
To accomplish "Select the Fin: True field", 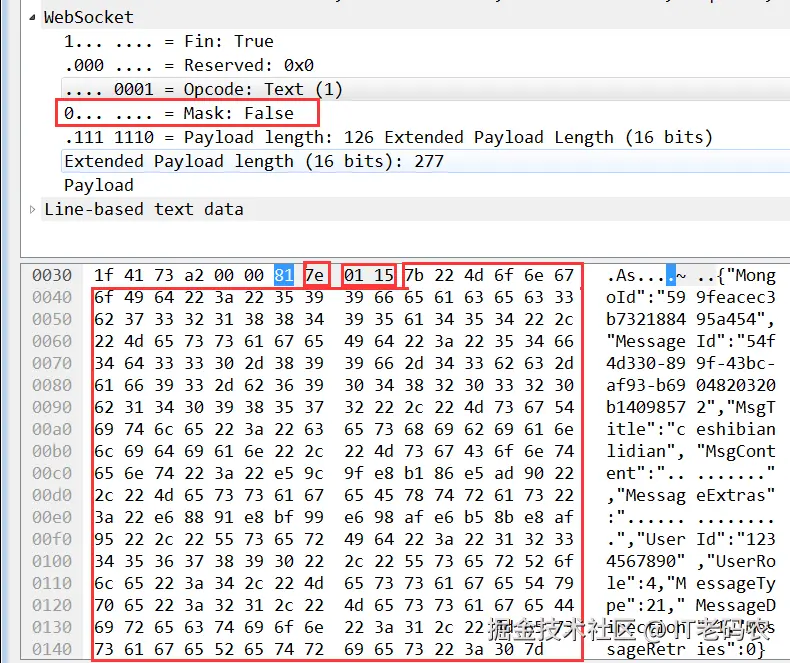I will coord(169,41).
